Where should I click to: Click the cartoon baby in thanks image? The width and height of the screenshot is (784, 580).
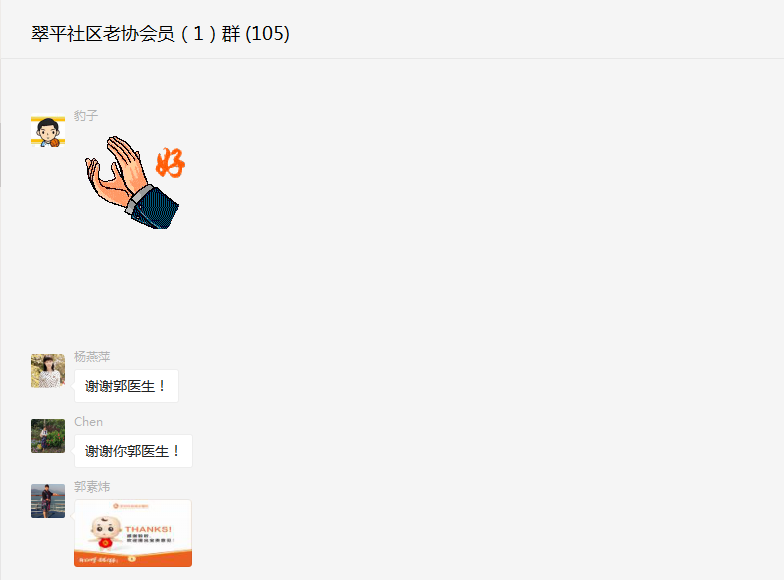pos(106,532)
